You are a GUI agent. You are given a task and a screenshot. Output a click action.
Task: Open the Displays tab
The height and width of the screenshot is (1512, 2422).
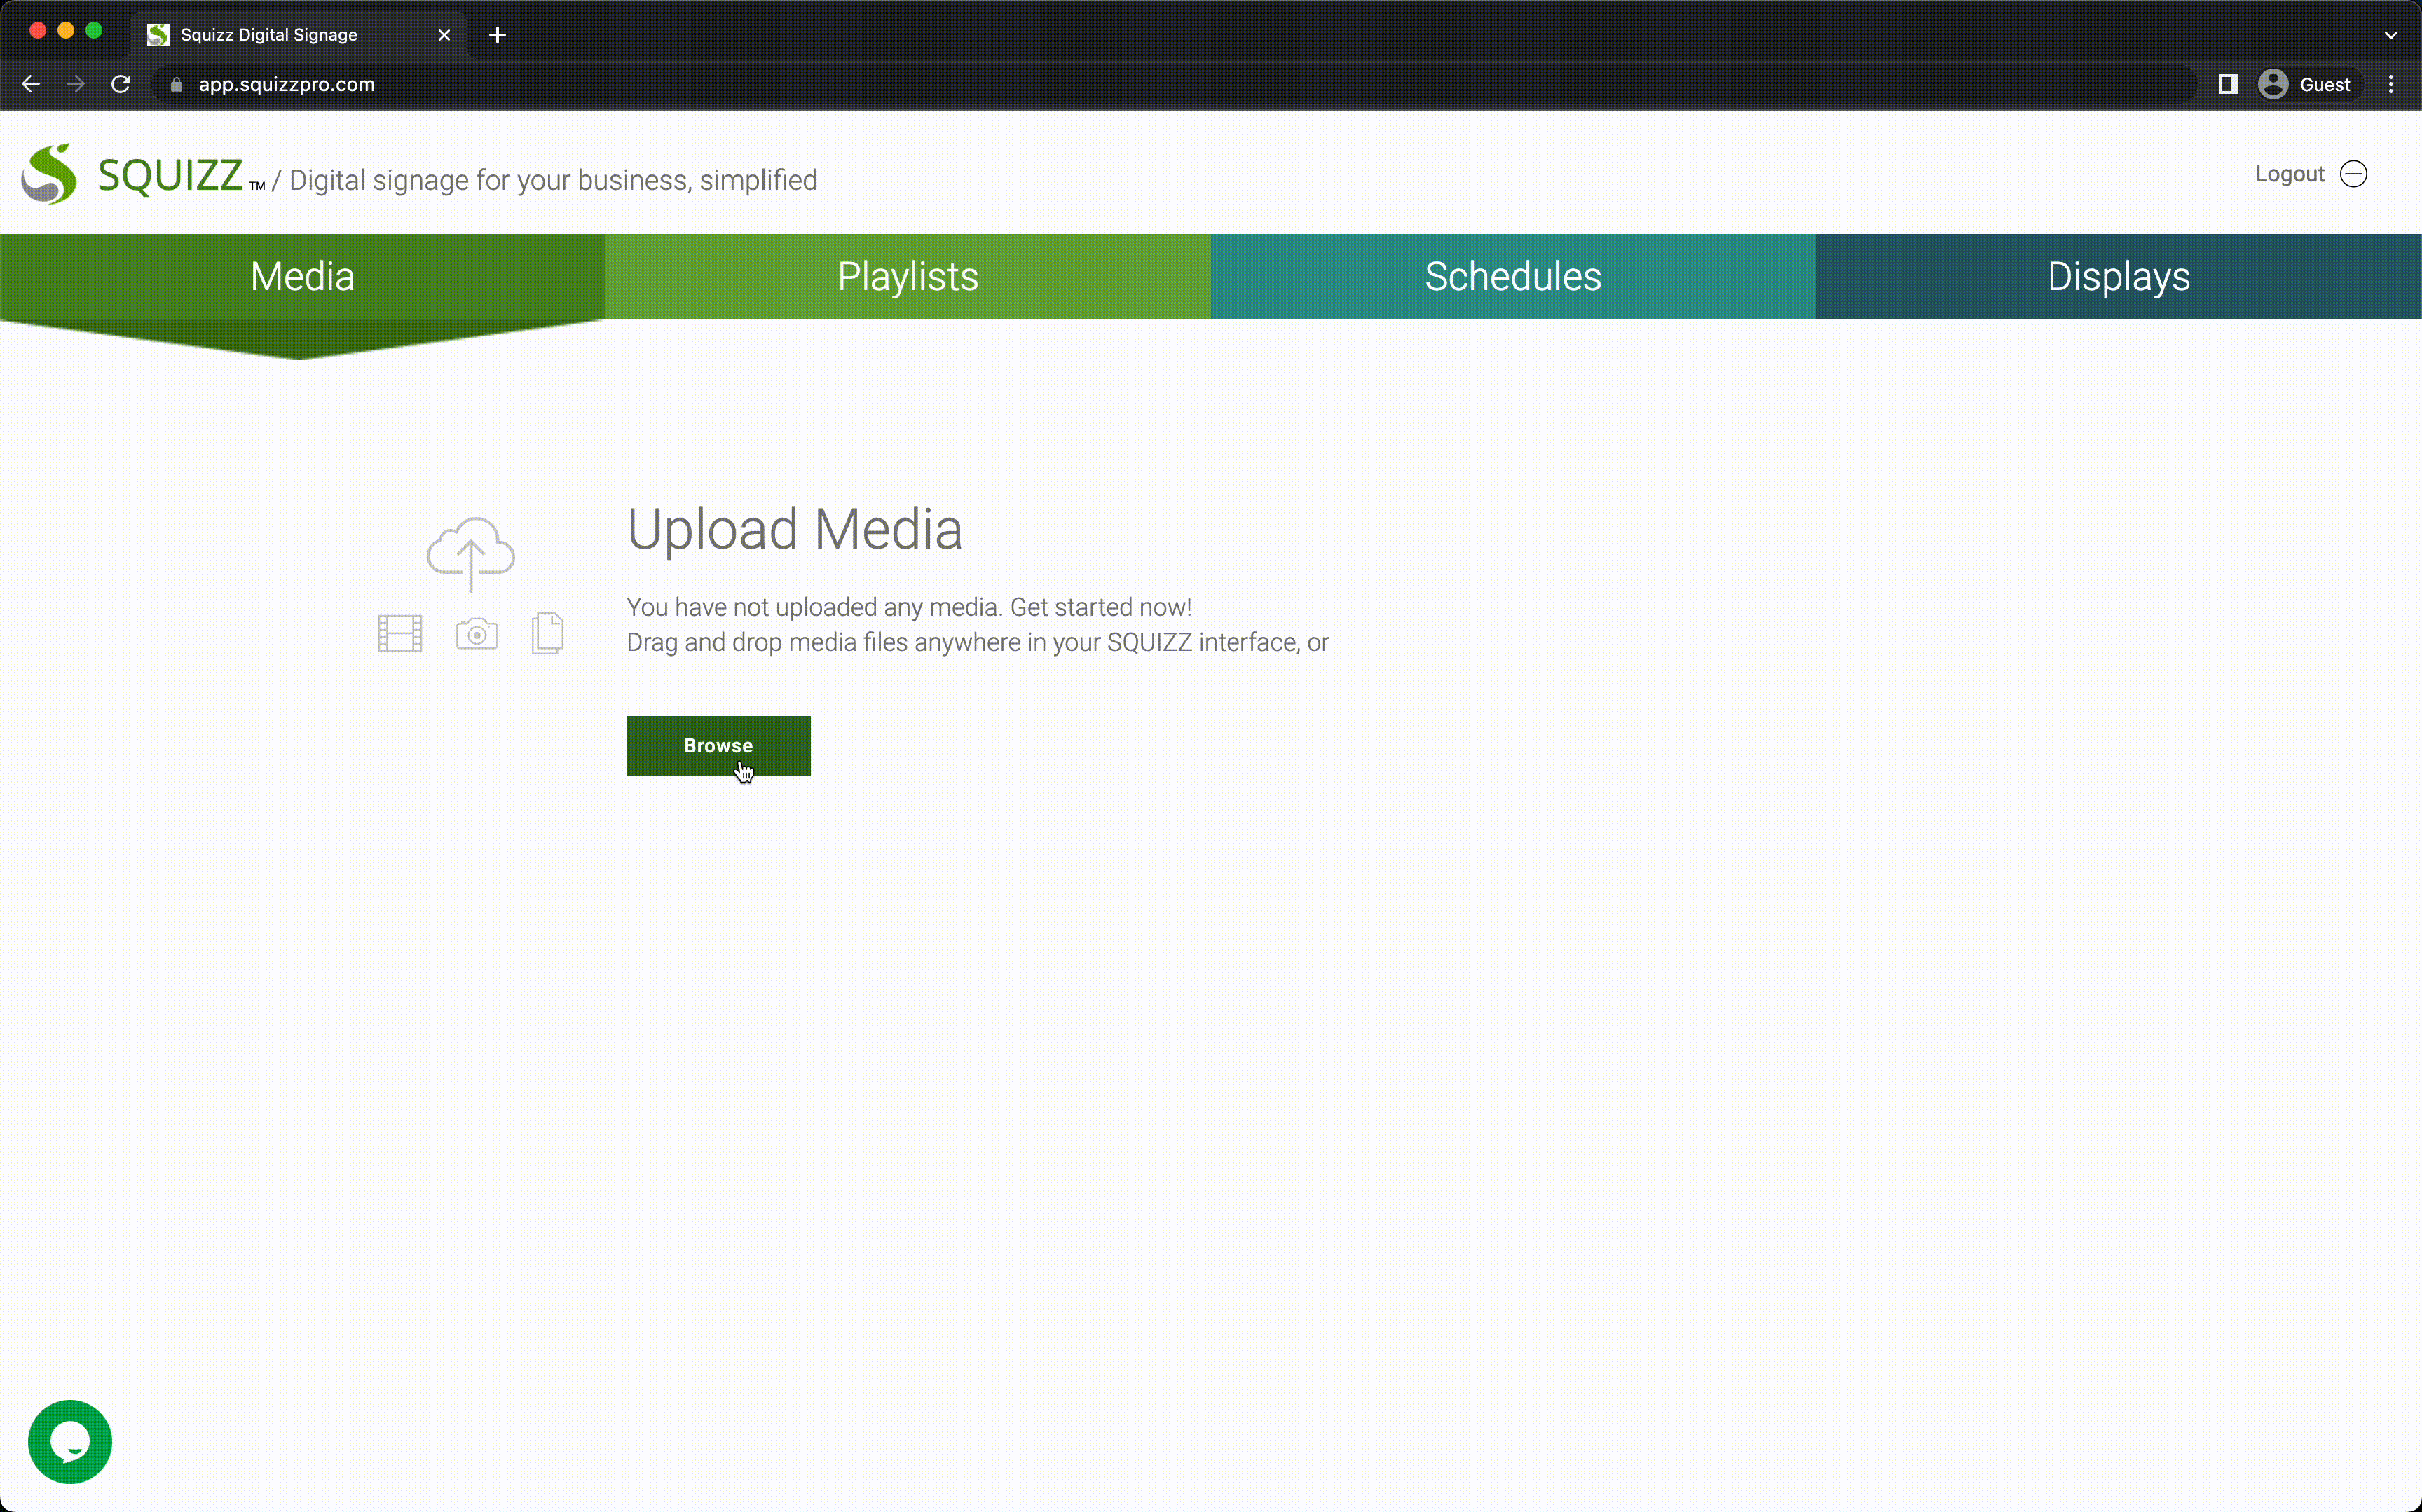pyautogui.click(x=2119, y=277)
